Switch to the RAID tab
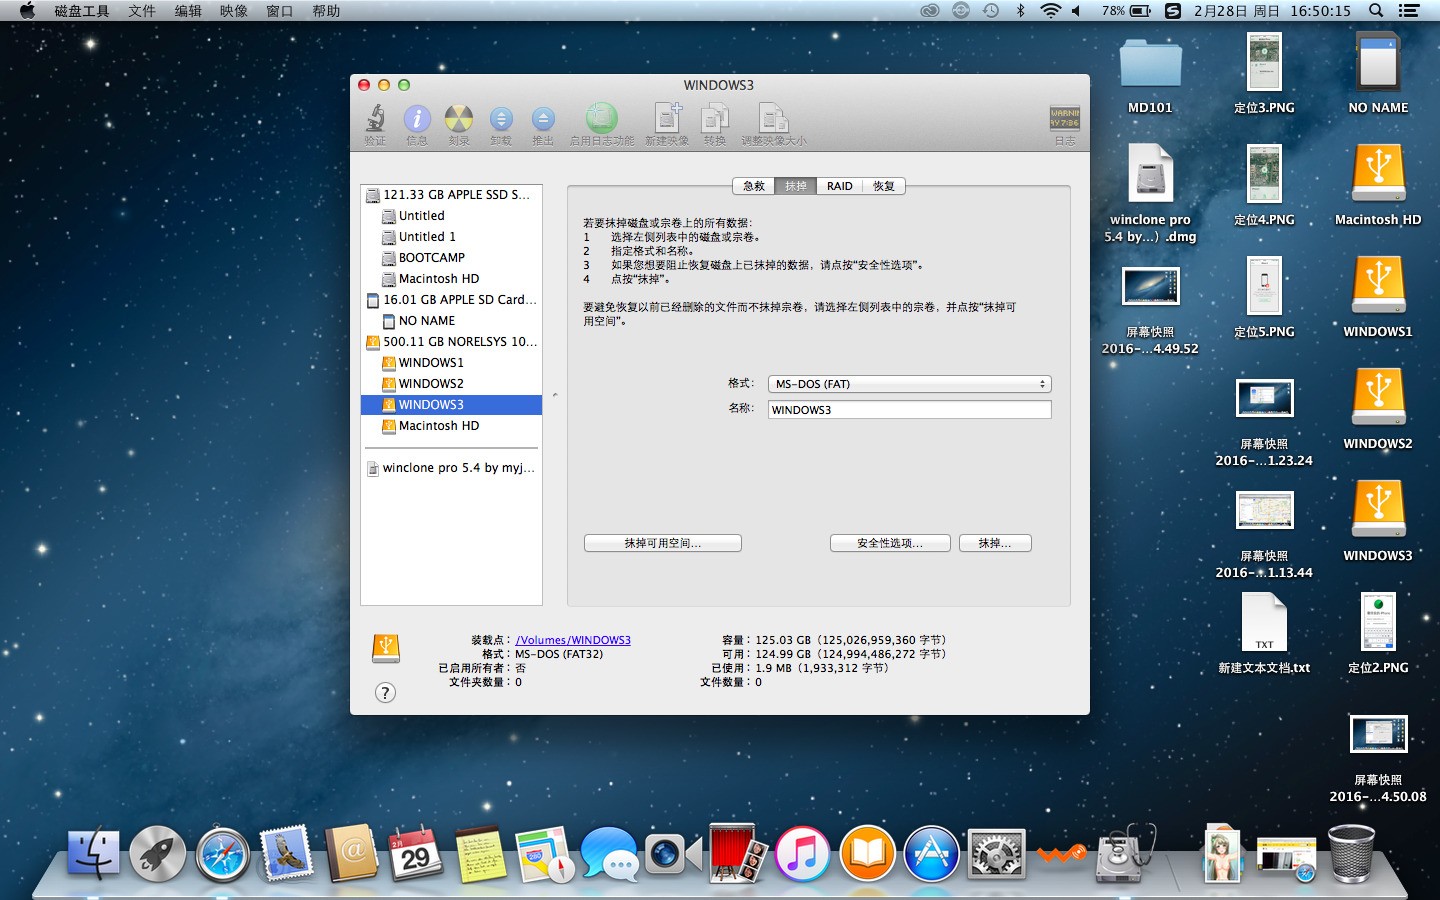Screen dimensions: 1440x900 click(840, 186)
